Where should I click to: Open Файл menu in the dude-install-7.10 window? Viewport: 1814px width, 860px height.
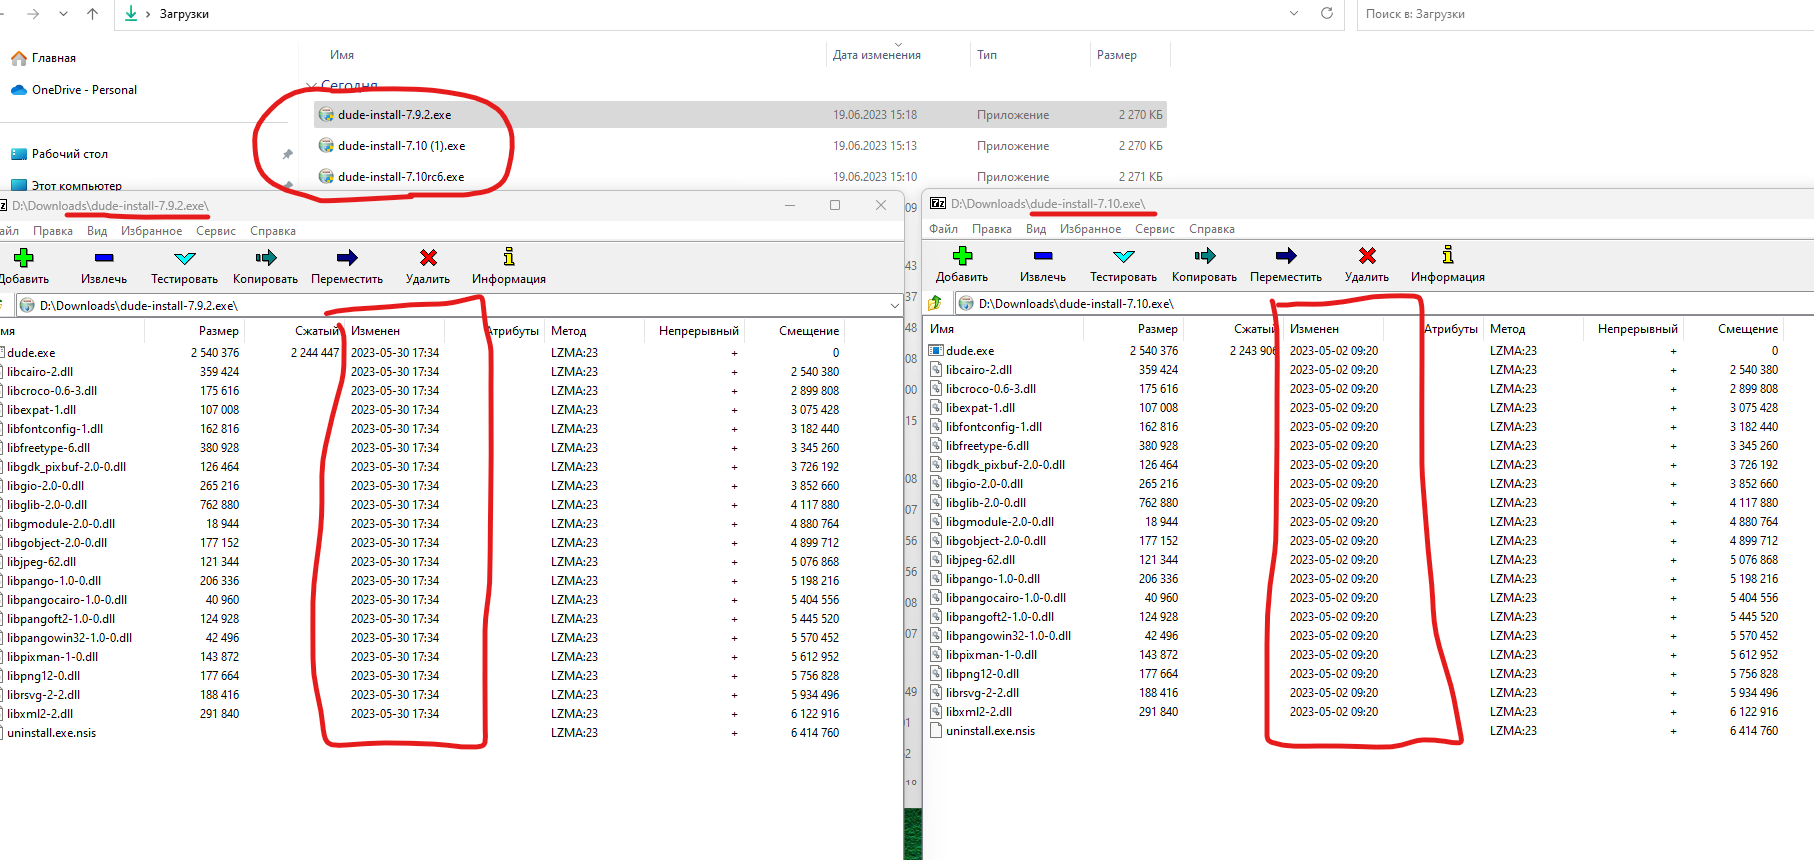943,229
